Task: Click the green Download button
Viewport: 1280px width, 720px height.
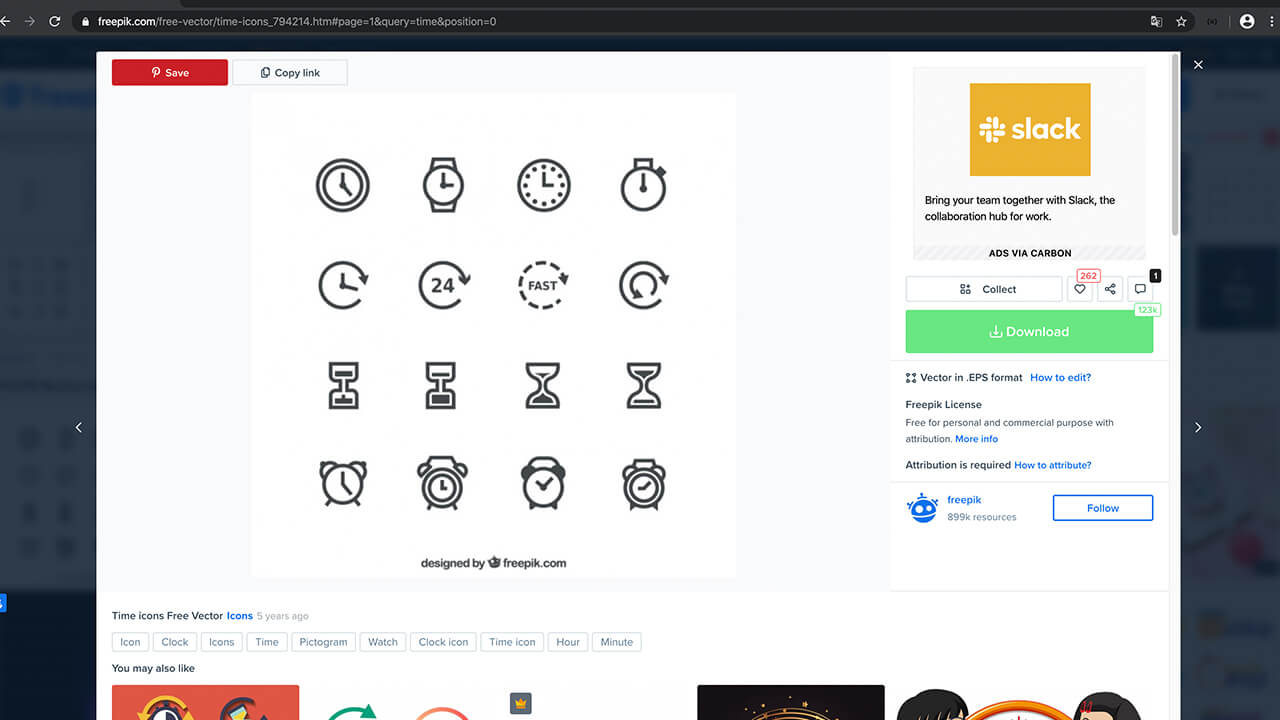Action: click(x=1029, y=332)
